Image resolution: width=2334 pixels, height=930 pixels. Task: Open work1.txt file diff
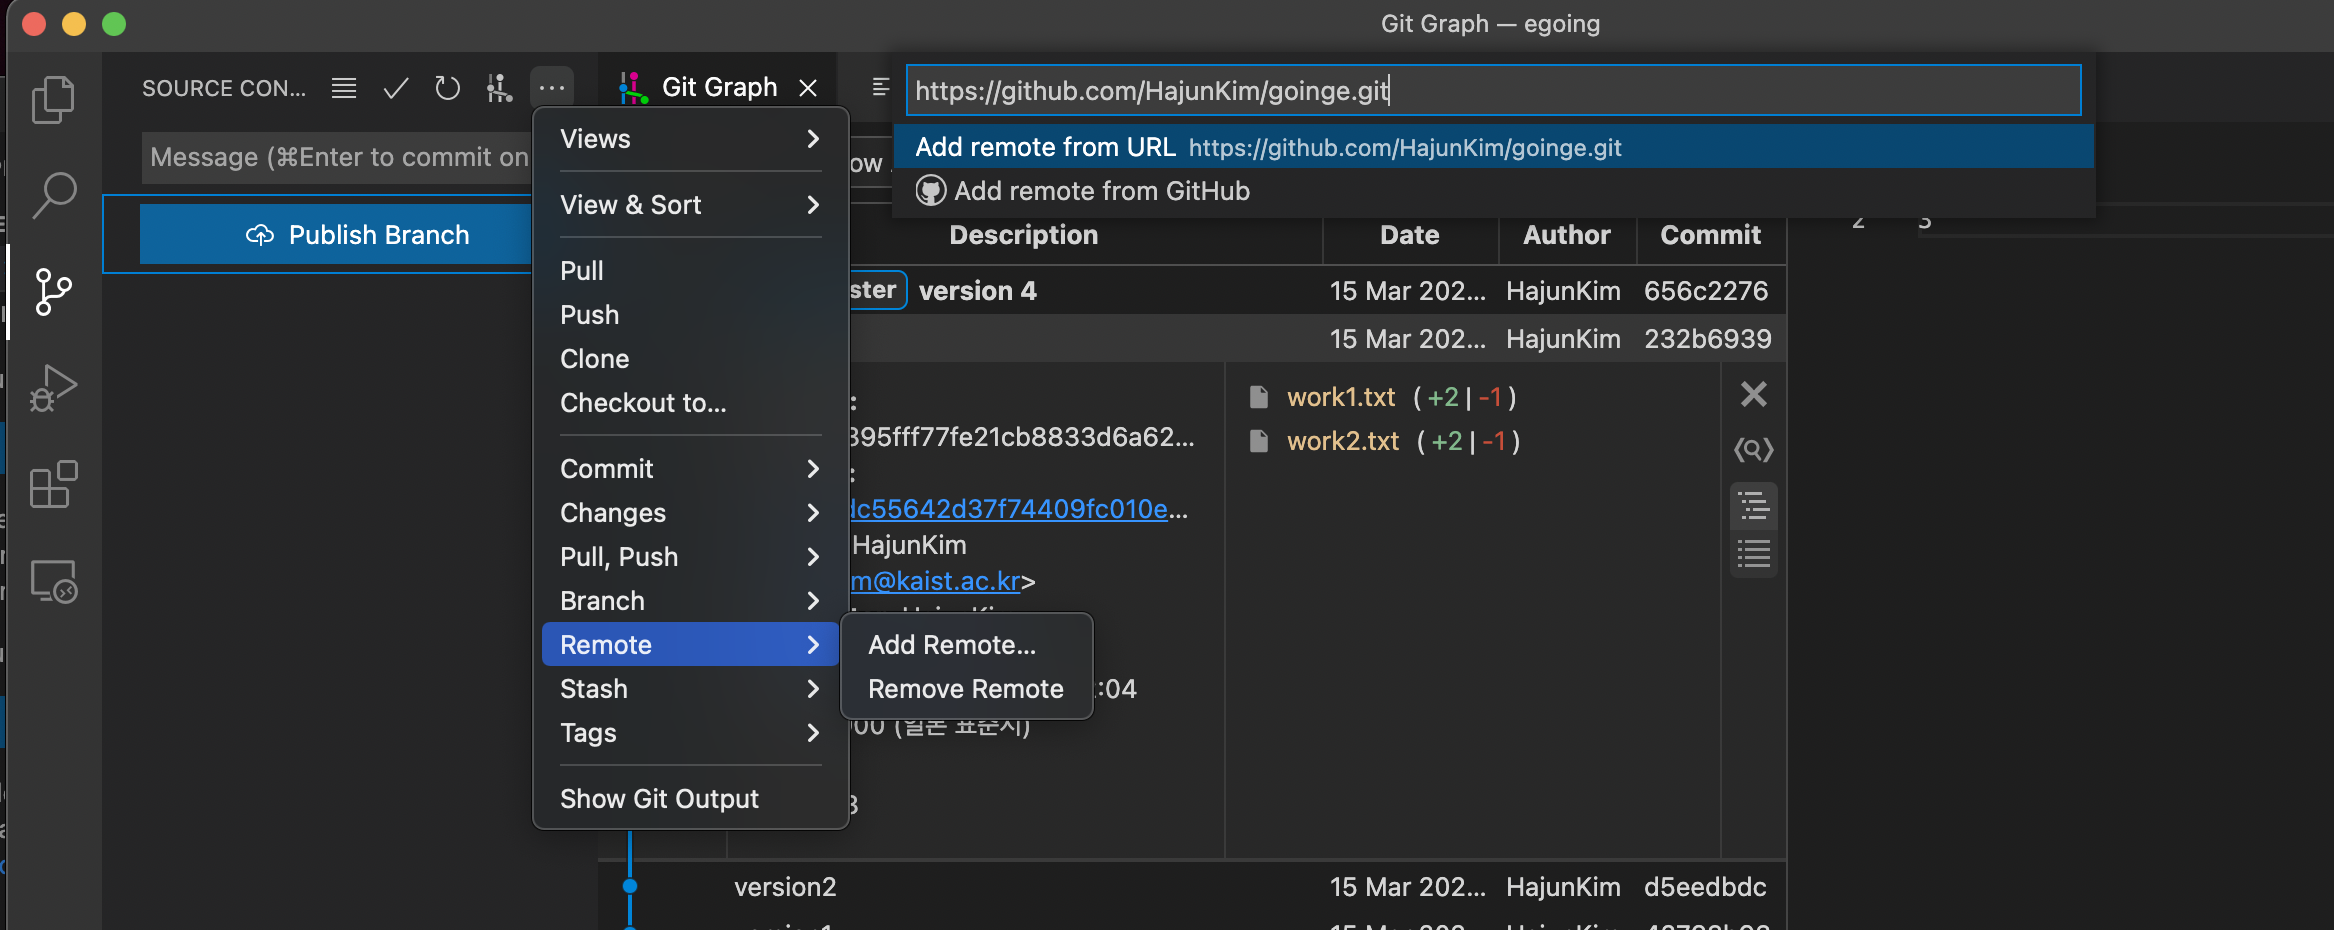point(1340,397)
